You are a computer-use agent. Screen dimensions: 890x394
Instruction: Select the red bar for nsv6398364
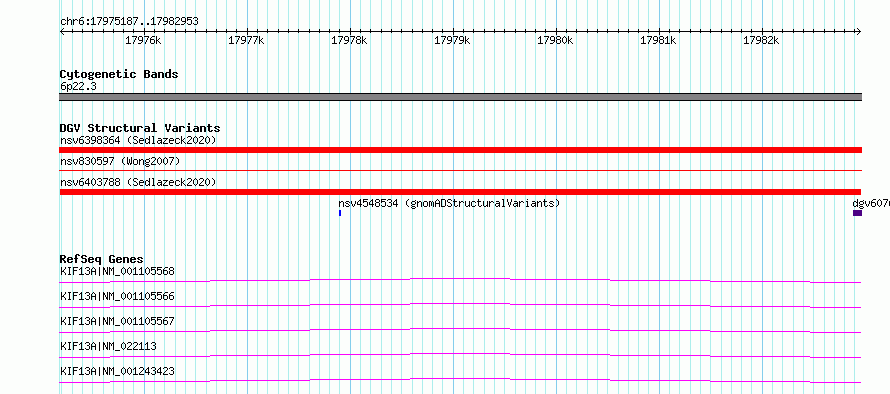point(460,150)
